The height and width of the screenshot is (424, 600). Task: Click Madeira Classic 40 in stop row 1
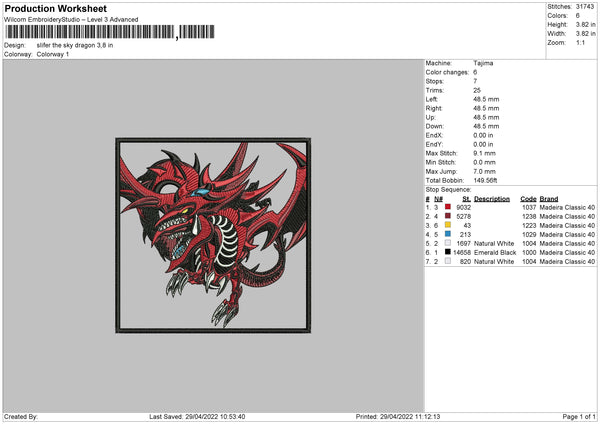[567, 207]
